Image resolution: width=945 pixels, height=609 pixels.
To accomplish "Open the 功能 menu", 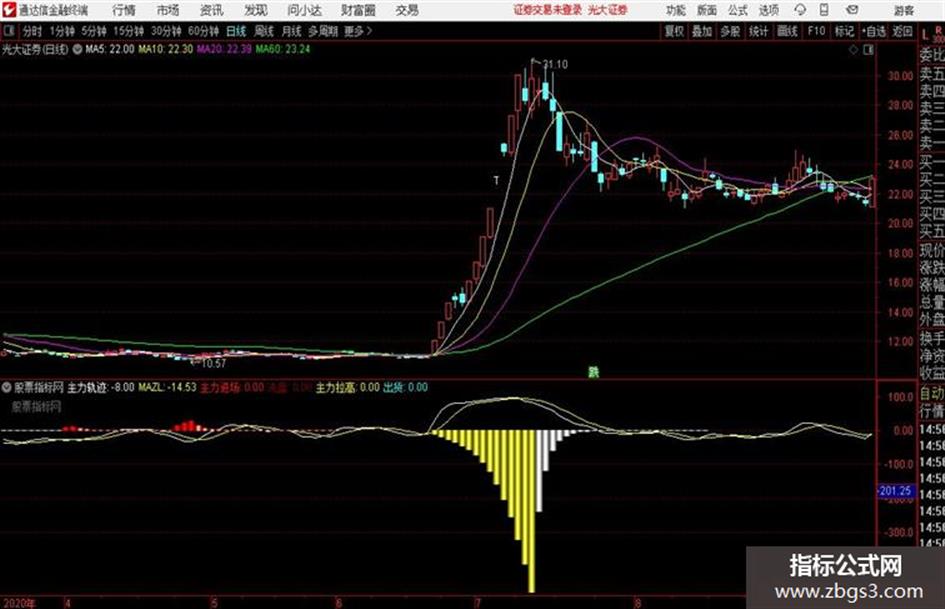I will (676, 10).
